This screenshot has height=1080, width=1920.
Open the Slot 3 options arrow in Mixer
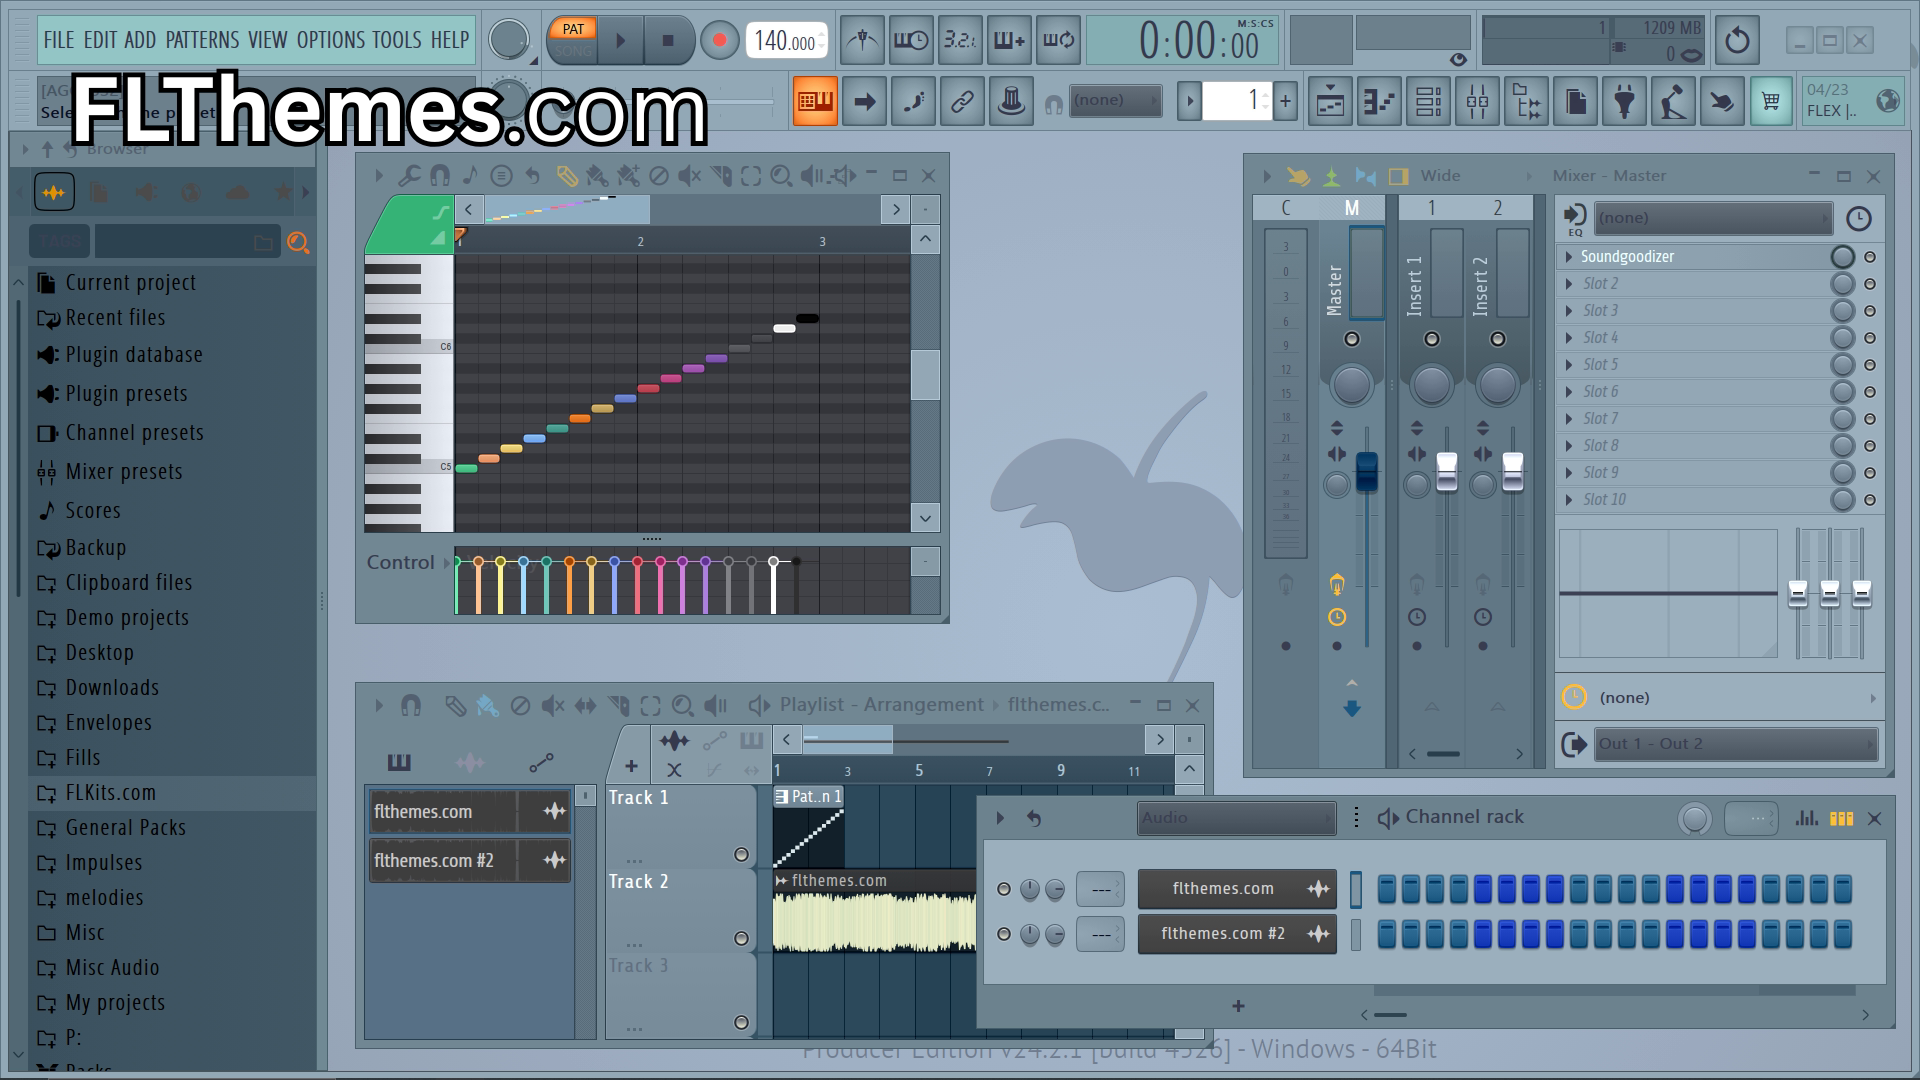[1569, 311]
